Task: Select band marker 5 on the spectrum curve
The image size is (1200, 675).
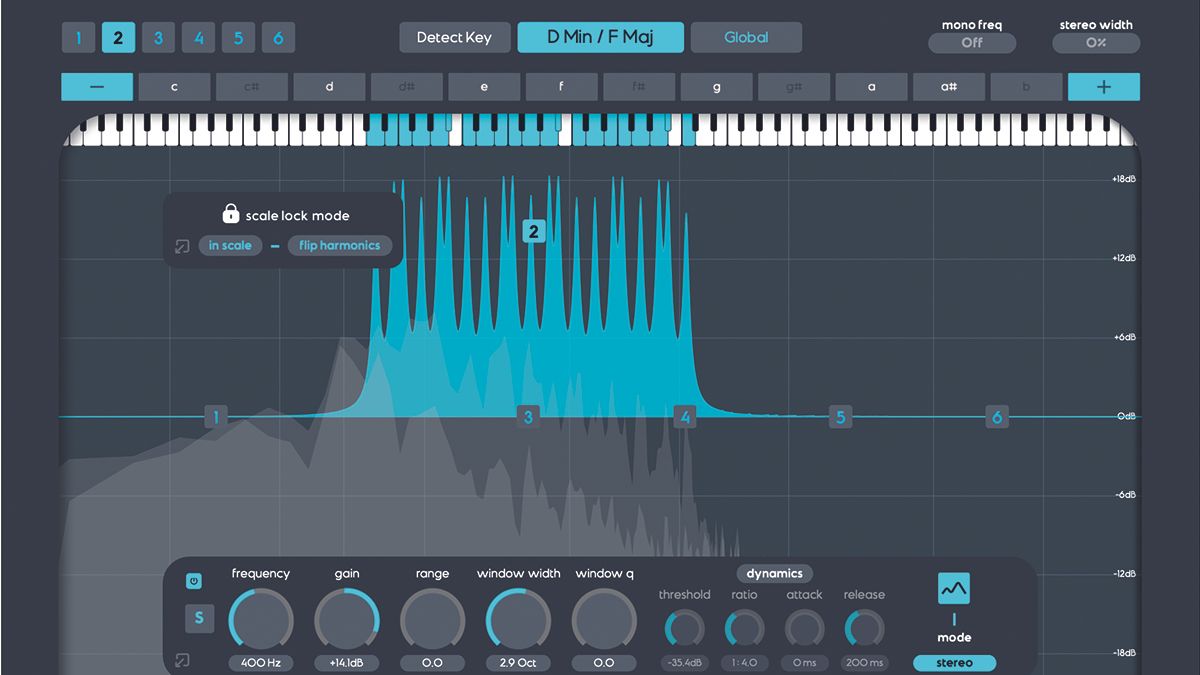Action: click(840, 417)
